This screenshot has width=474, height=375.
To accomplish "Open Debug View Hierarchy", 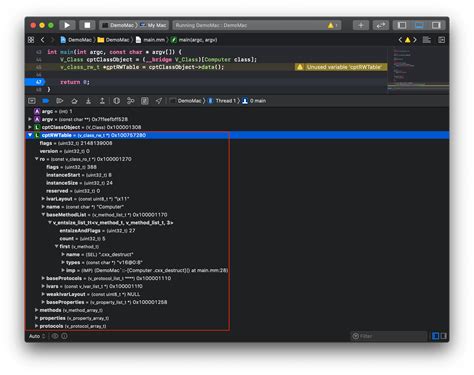I will click(x=116, y=101).
